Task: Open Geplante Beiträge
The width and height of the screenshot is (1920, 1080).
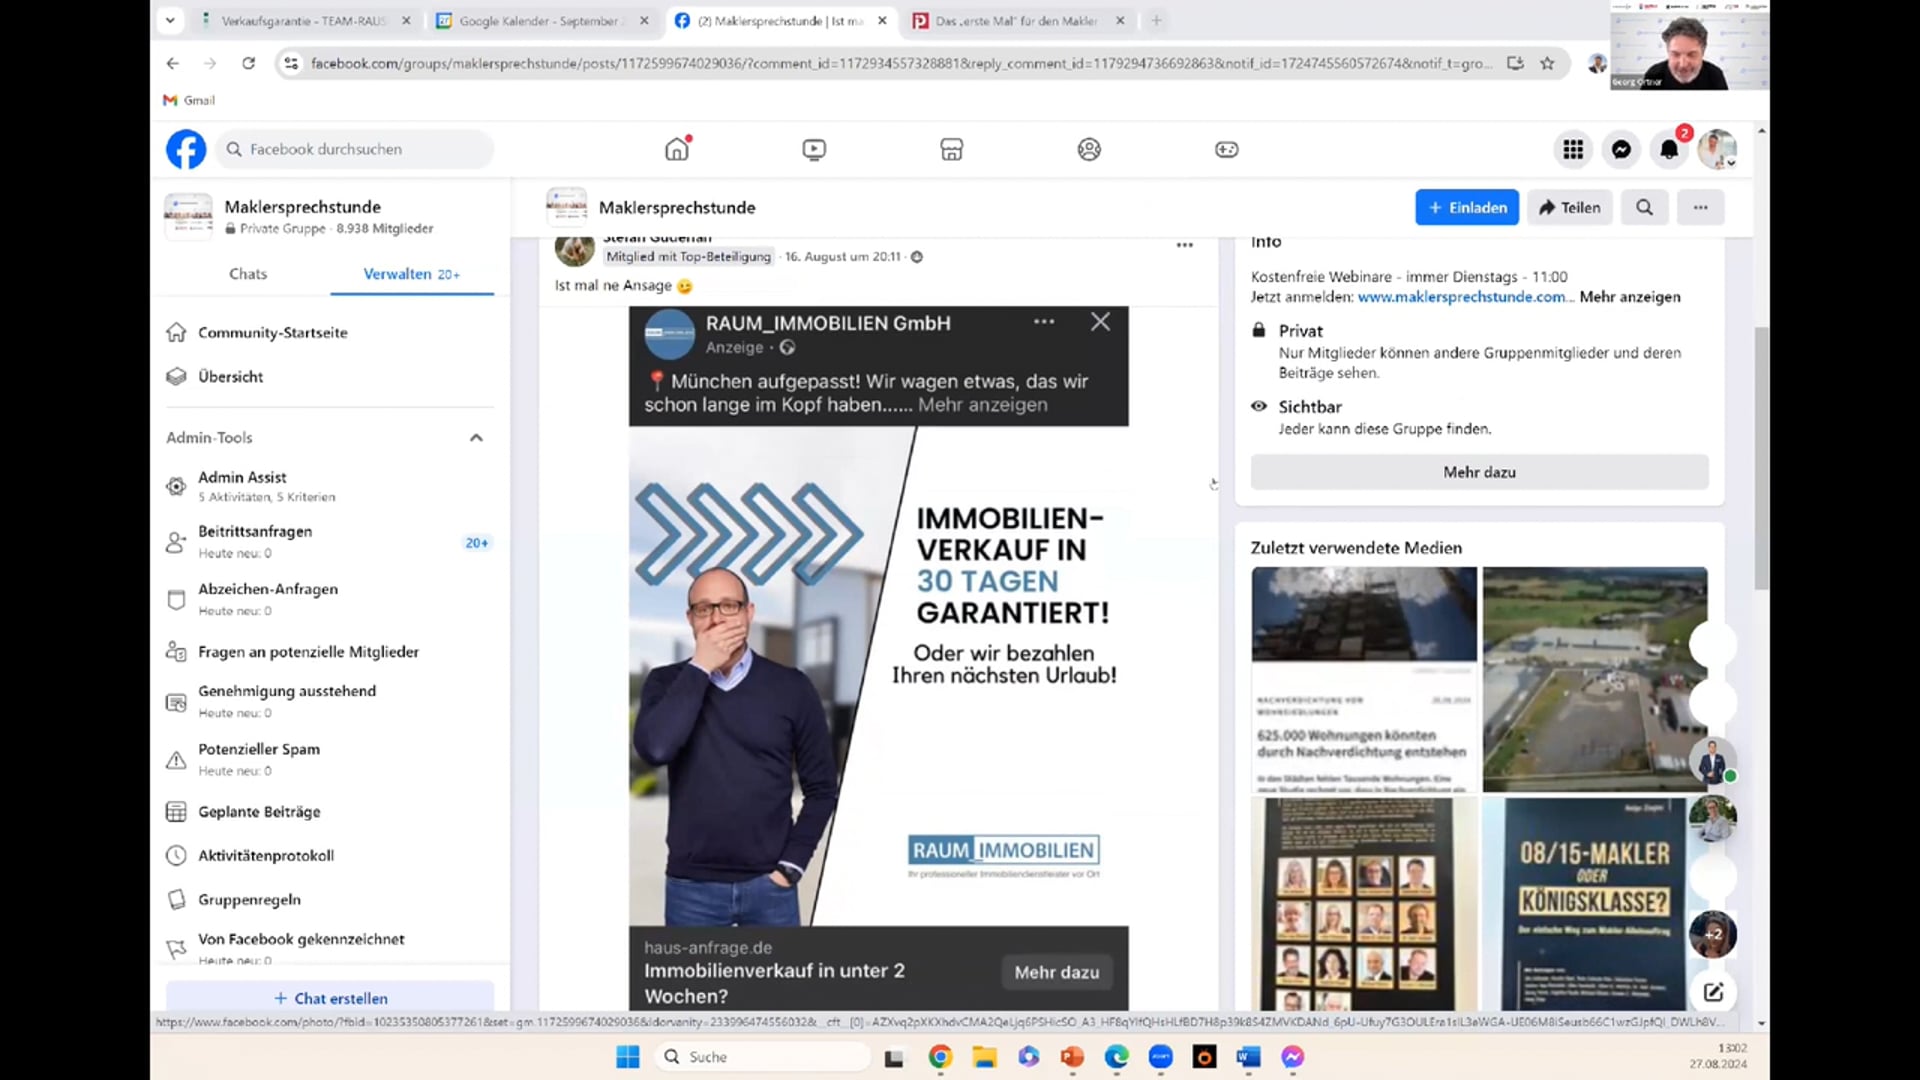Action: [330, 811]
